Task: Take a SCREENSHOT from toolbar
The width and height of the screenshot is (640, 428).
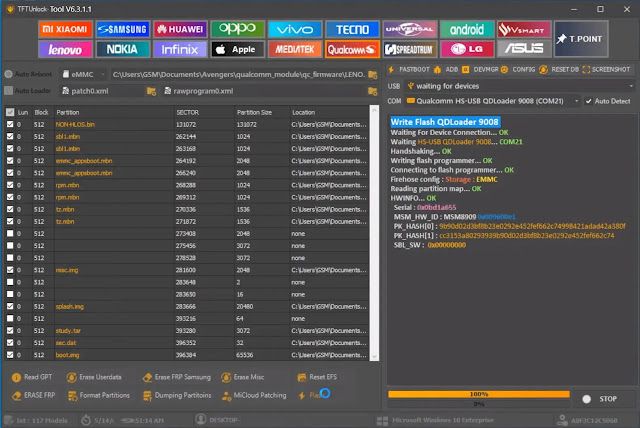Action: [607, 70]
